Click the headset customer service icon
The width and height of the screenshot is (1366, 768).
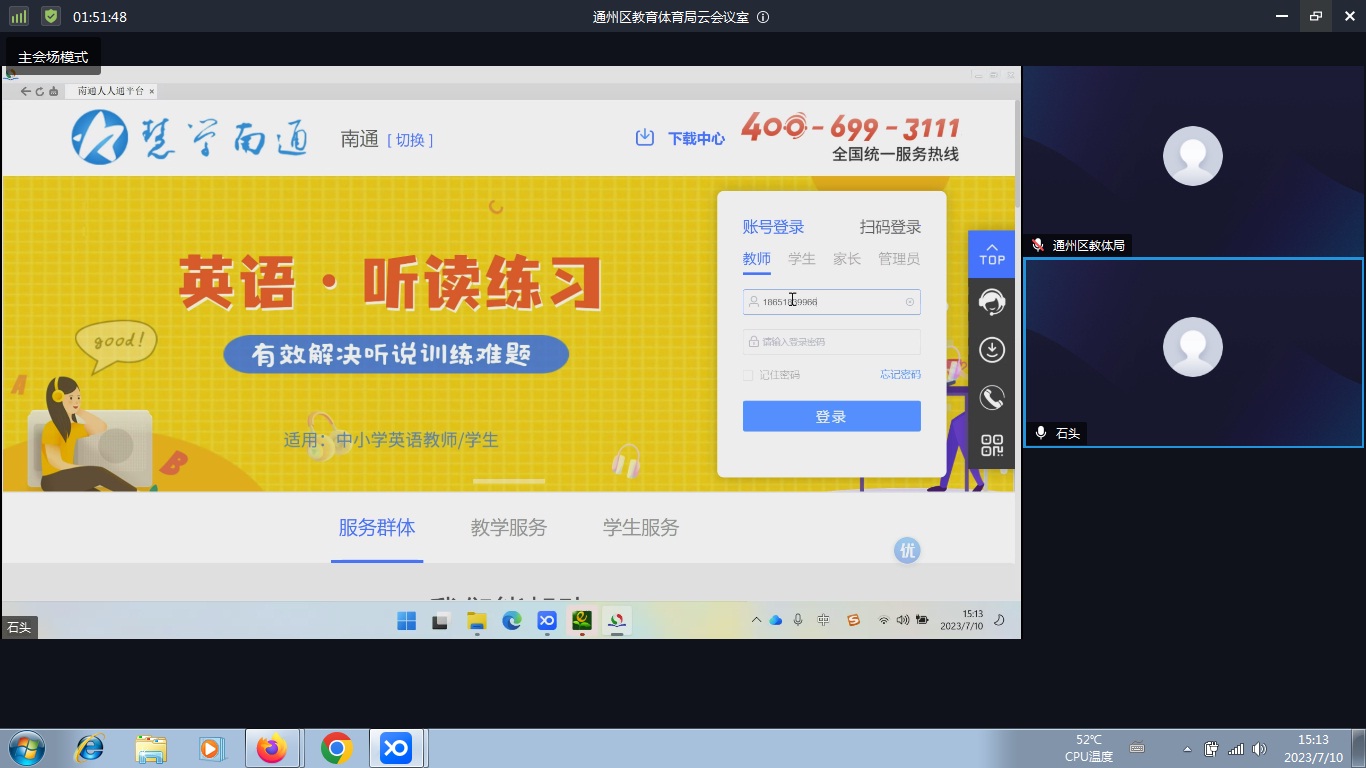991,302
